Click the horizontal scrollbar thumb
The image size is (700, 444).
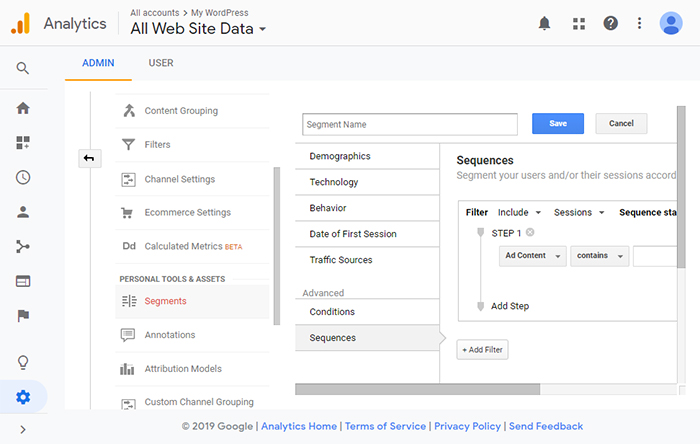pos(417,389)
